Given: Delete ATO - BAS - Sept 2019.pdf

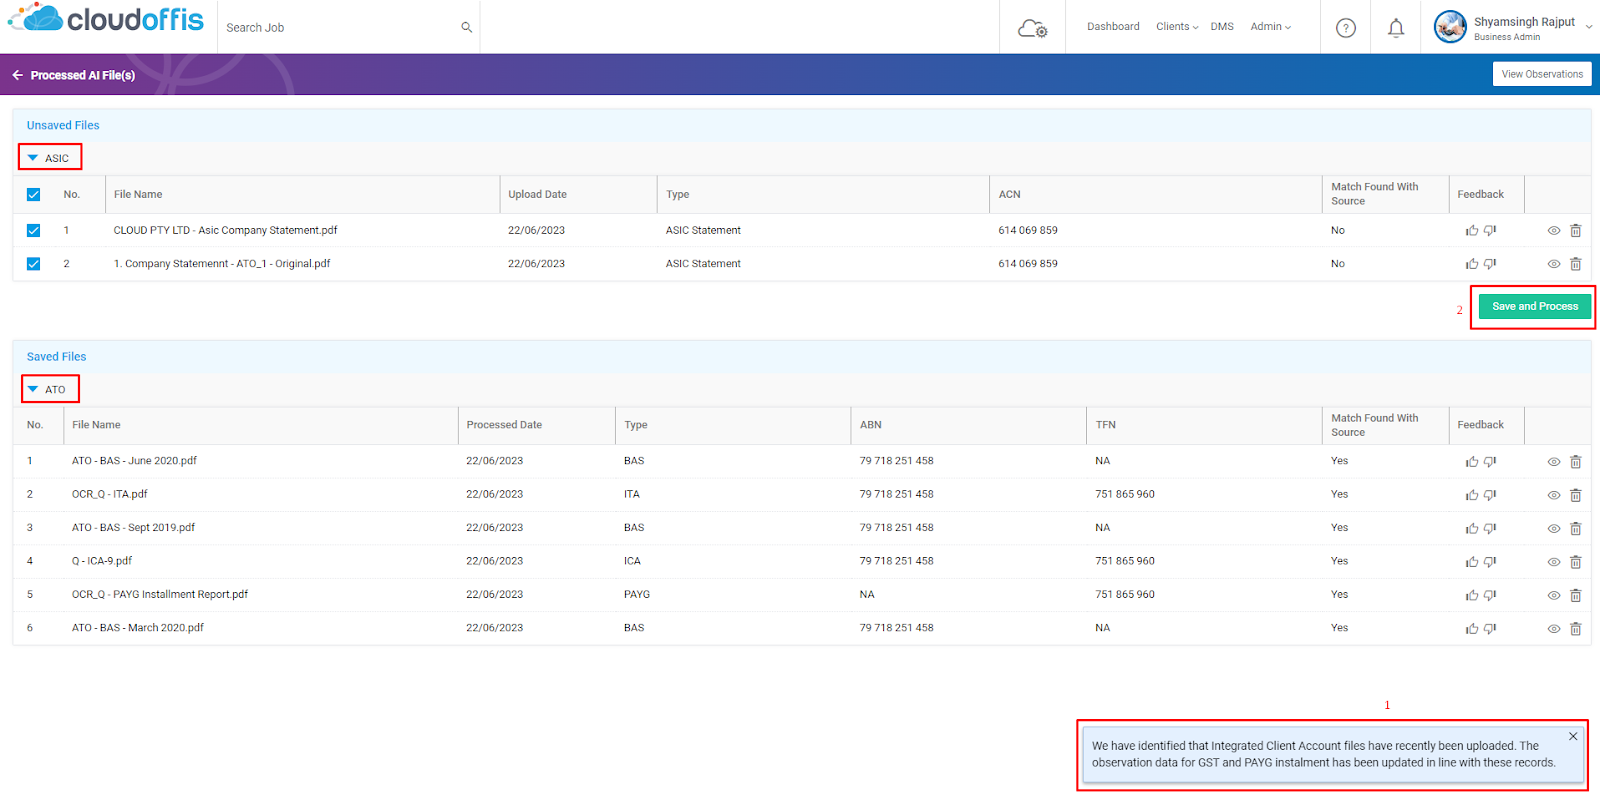Looking at the screenshot, I should [1575, 528].
